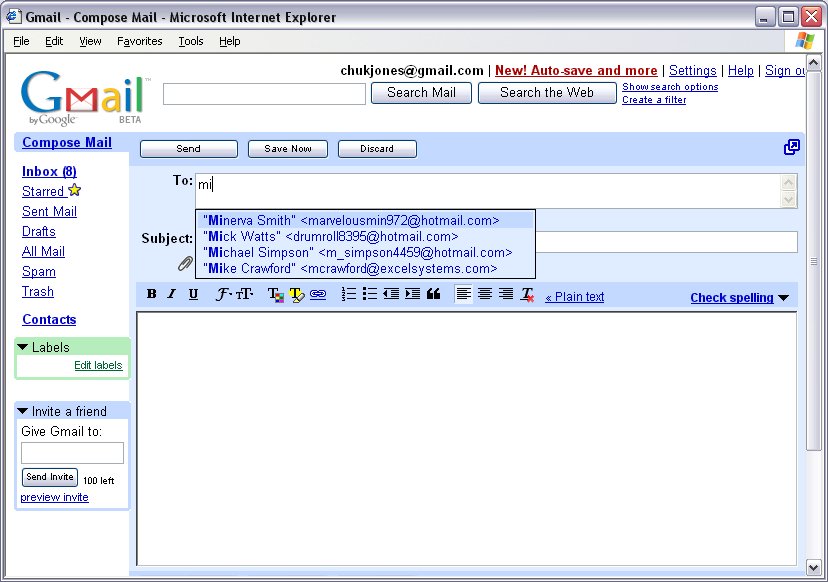Collapse the Labels section

pyautogui.click(x=22, y=347)
